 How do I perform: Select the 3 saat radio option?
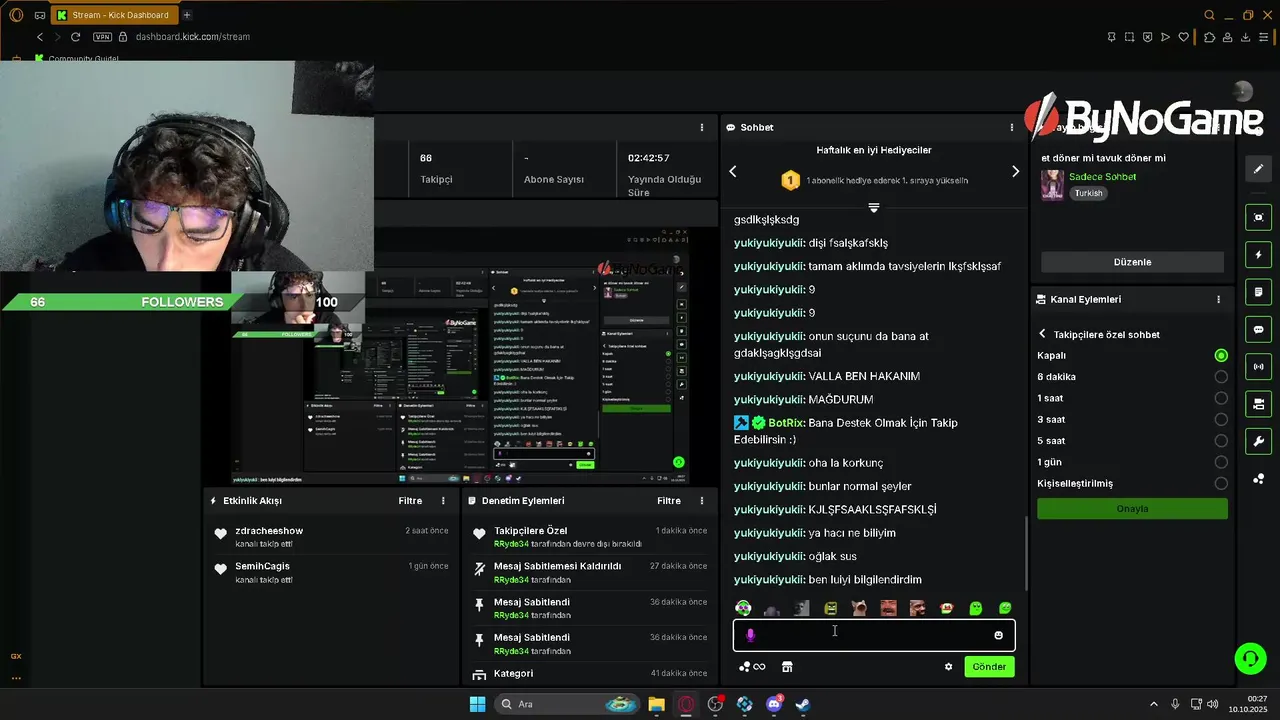pos(1221,420)
